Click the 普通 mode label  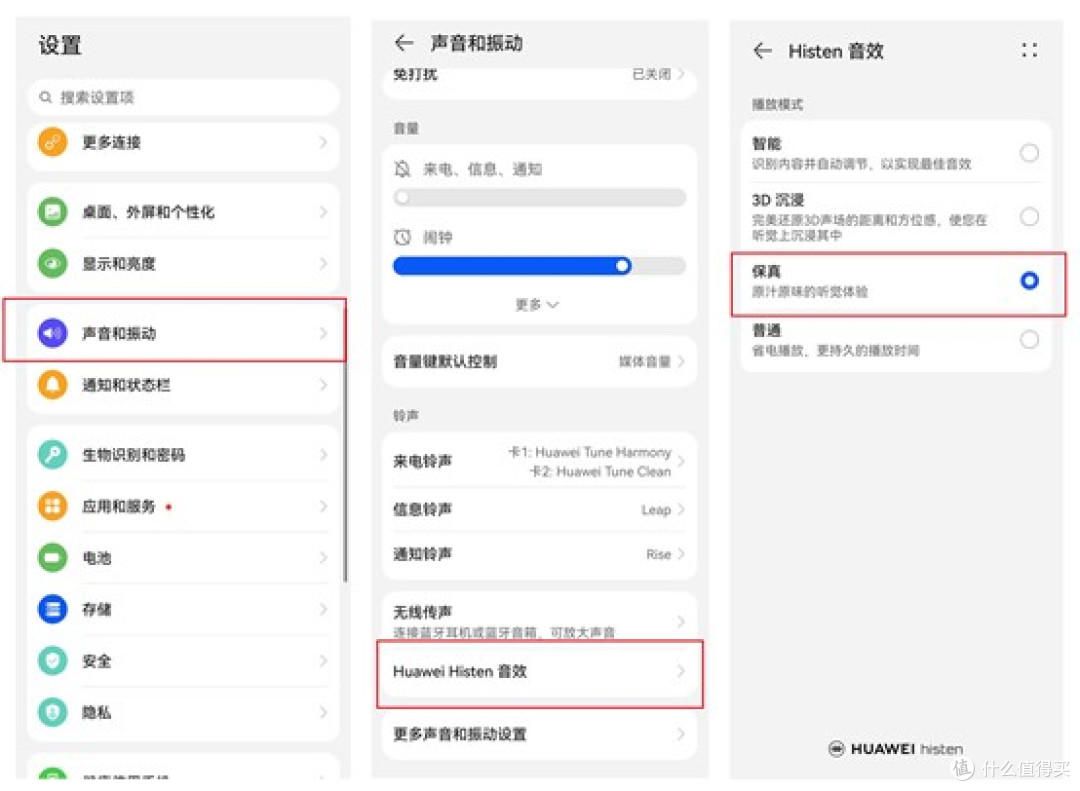pyautogui.click(x=766, y=330)
